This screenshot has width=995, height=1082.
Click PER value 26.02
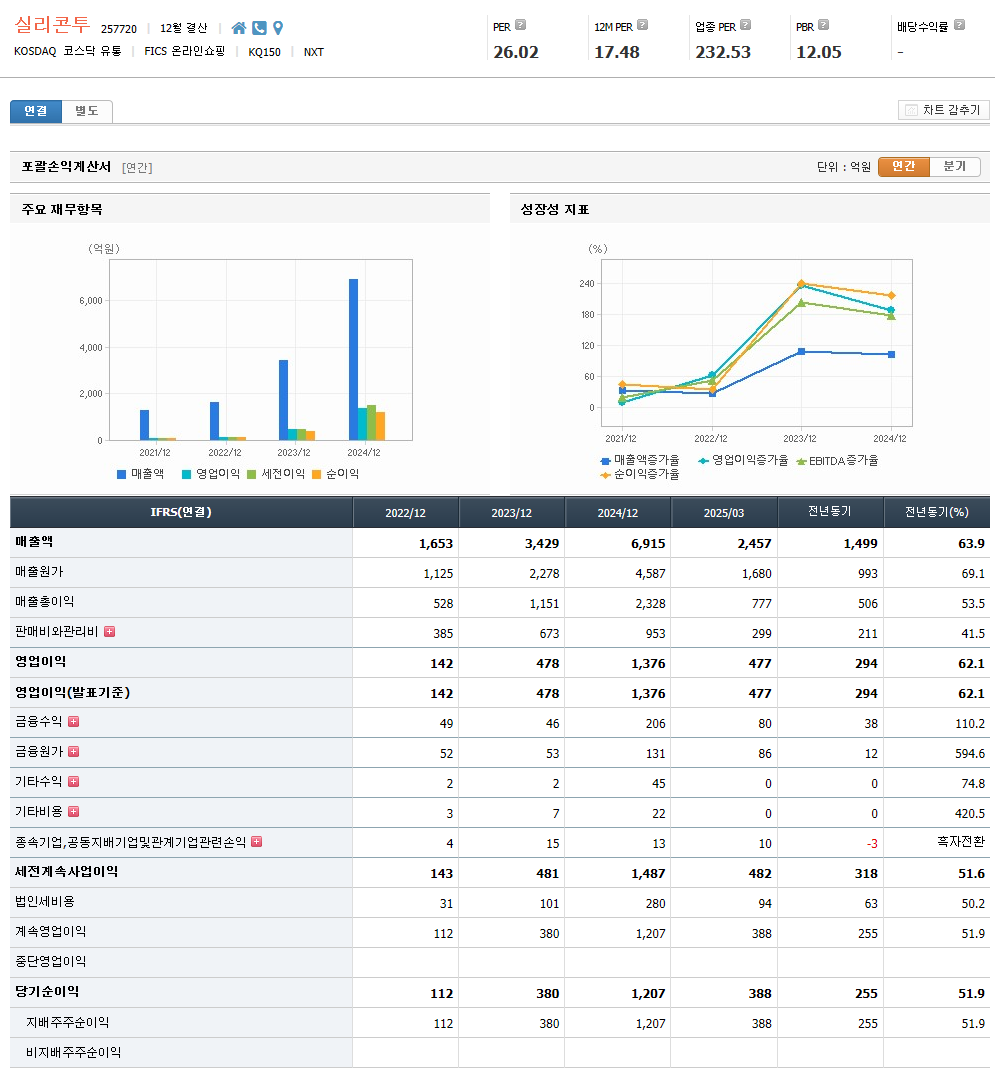516,52
